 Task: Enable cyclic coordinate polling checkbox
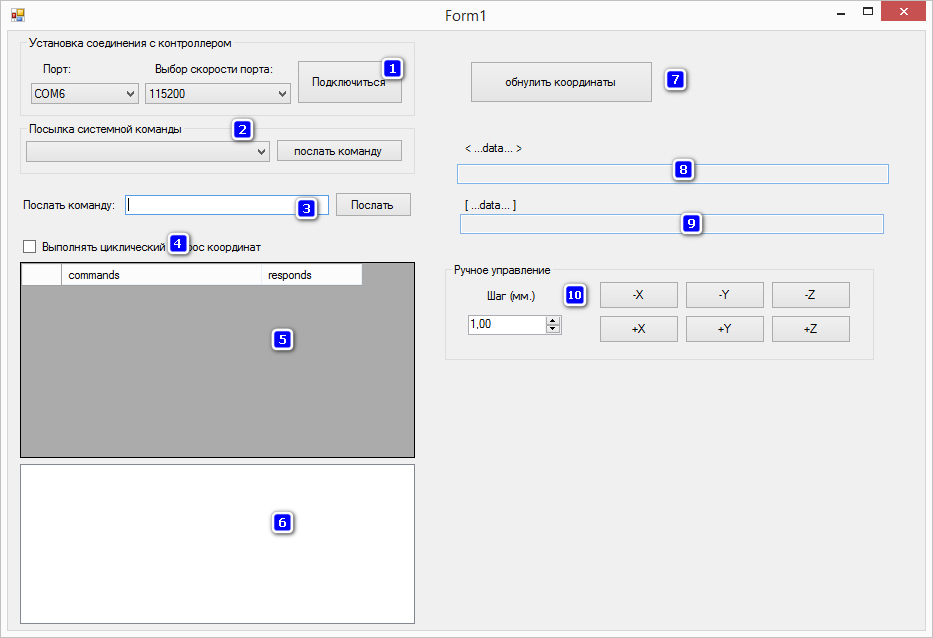(29, 246)
